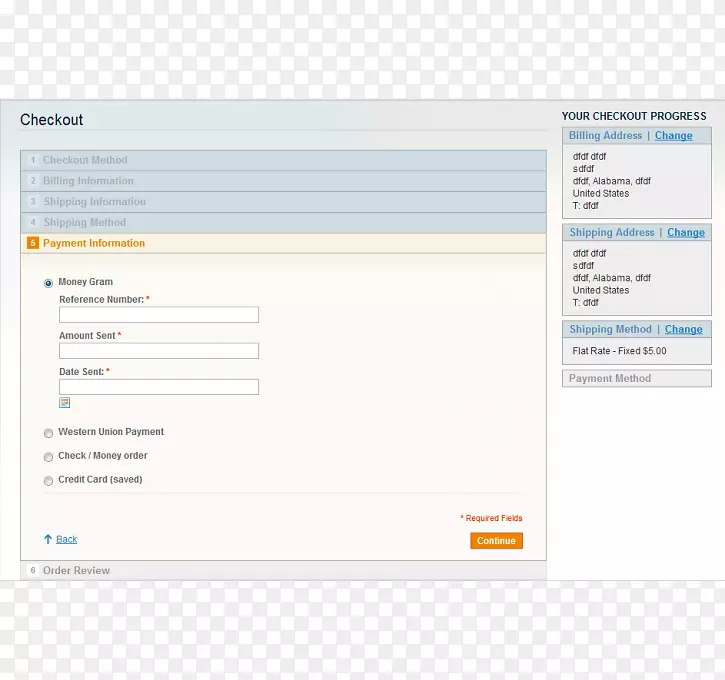This screenshot has width=725, height=680.
Task: Click into the Amount Sent field
Action: pos(158,351)
